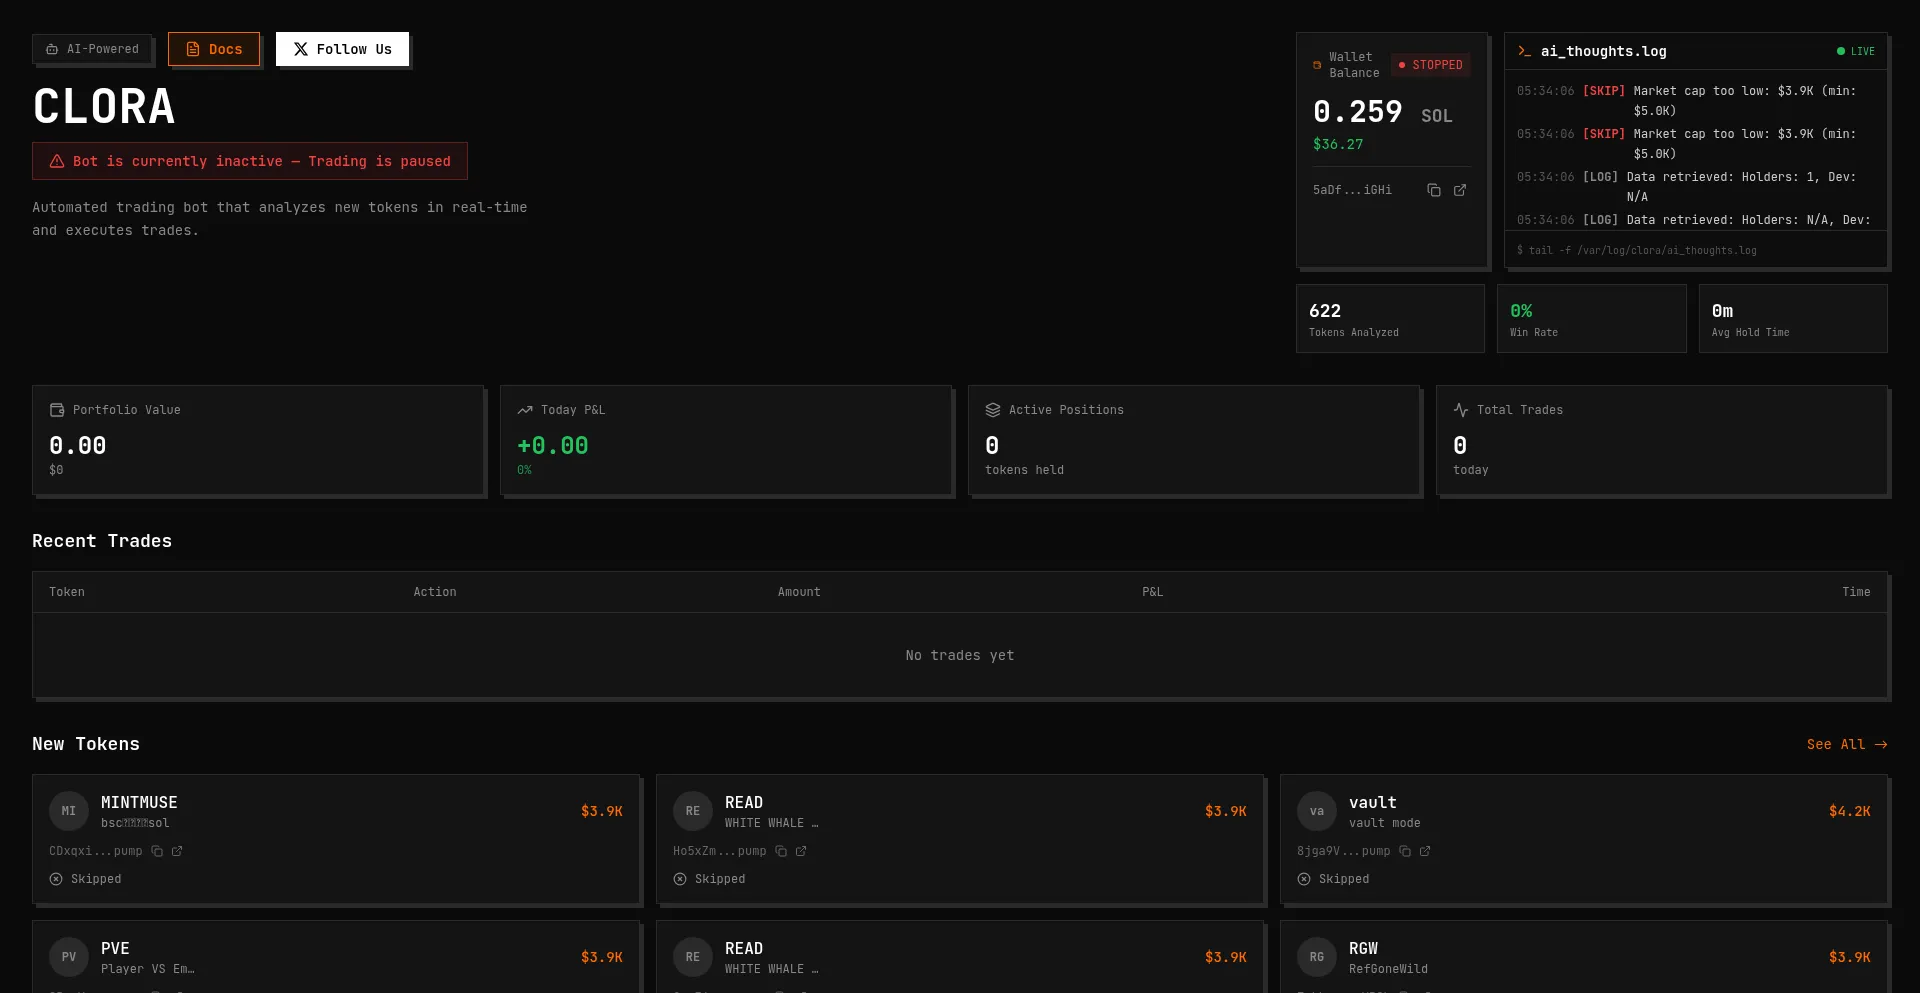The image size is (1920, 993).
Task: Copy the wallet address 5aDf...iGHi
Action: (1433, 190)
